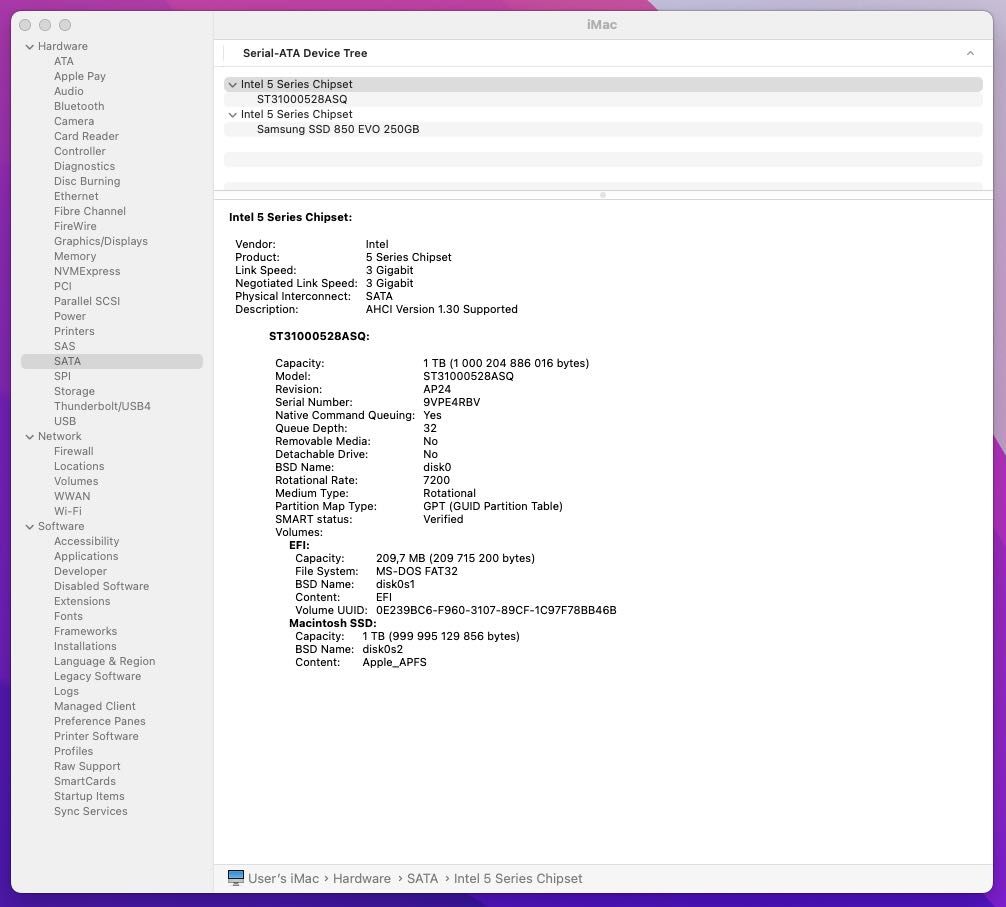Select Profiles in the sidebar
The height and width of the screenshot is (907, 1006).
click(73, 752)
